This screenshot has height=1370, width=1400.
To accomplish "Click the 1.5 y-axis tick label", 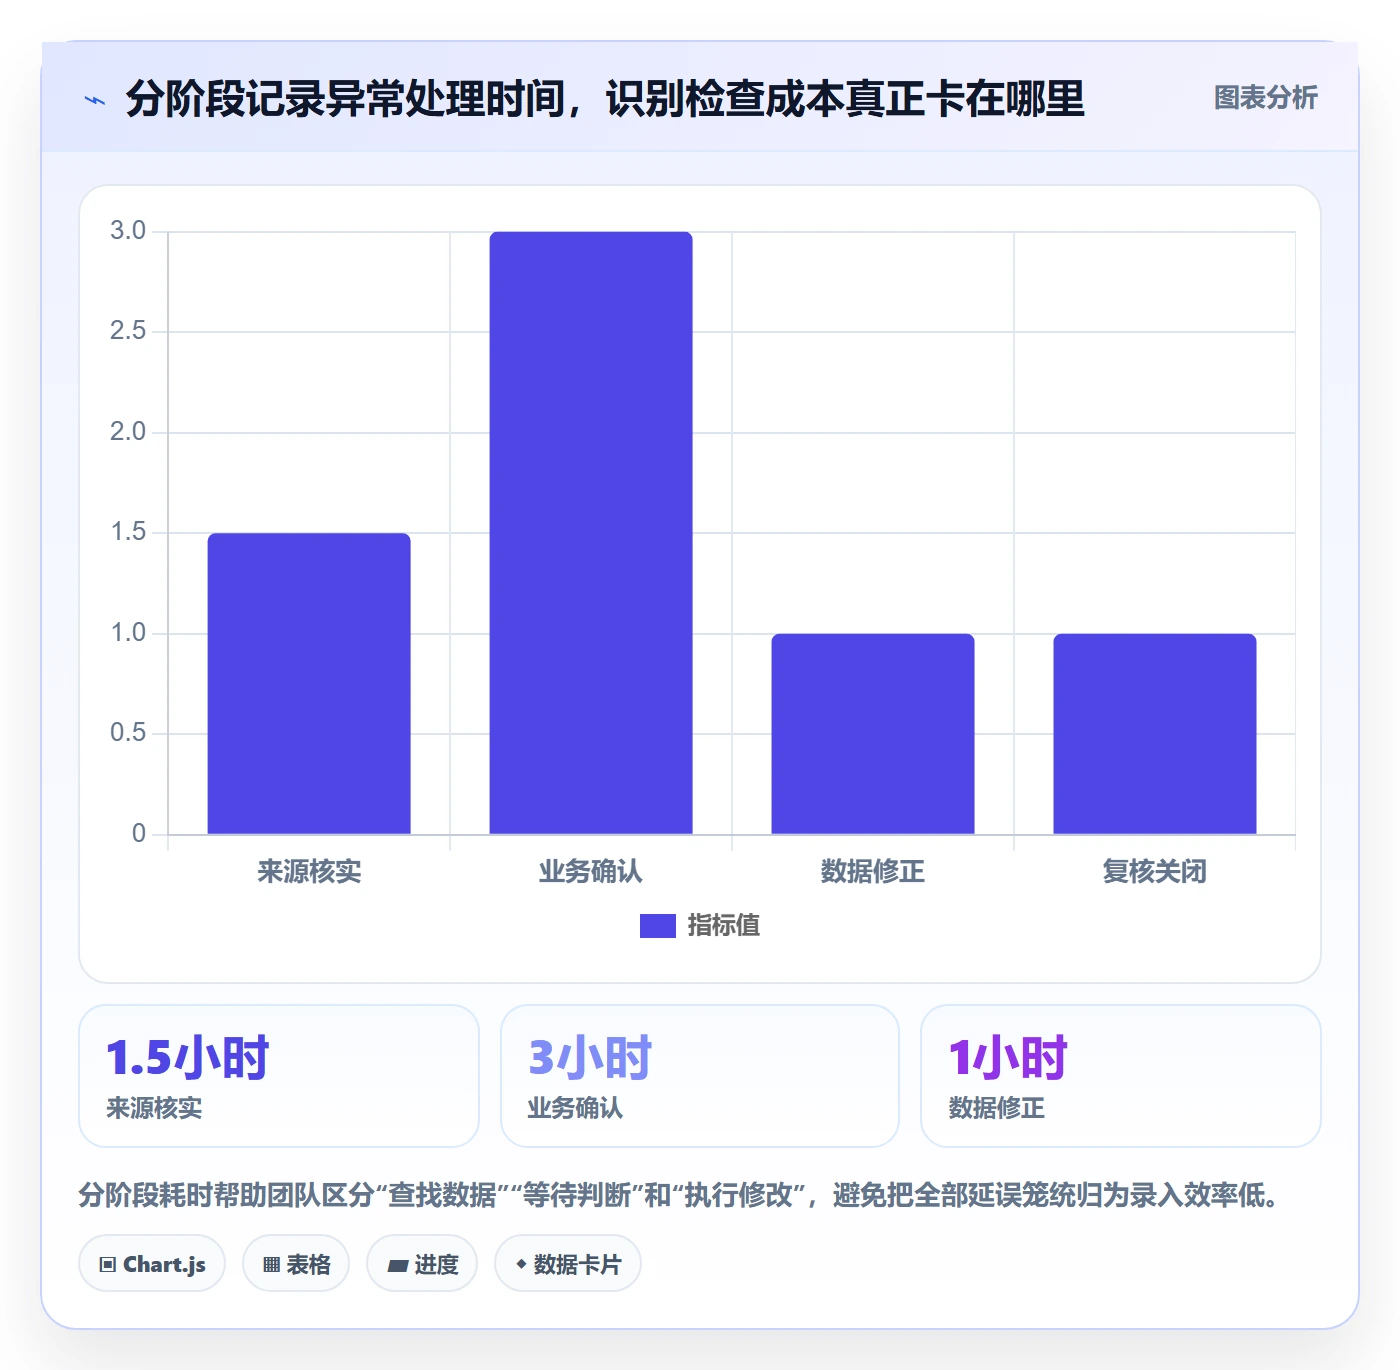I will point(128,532).
